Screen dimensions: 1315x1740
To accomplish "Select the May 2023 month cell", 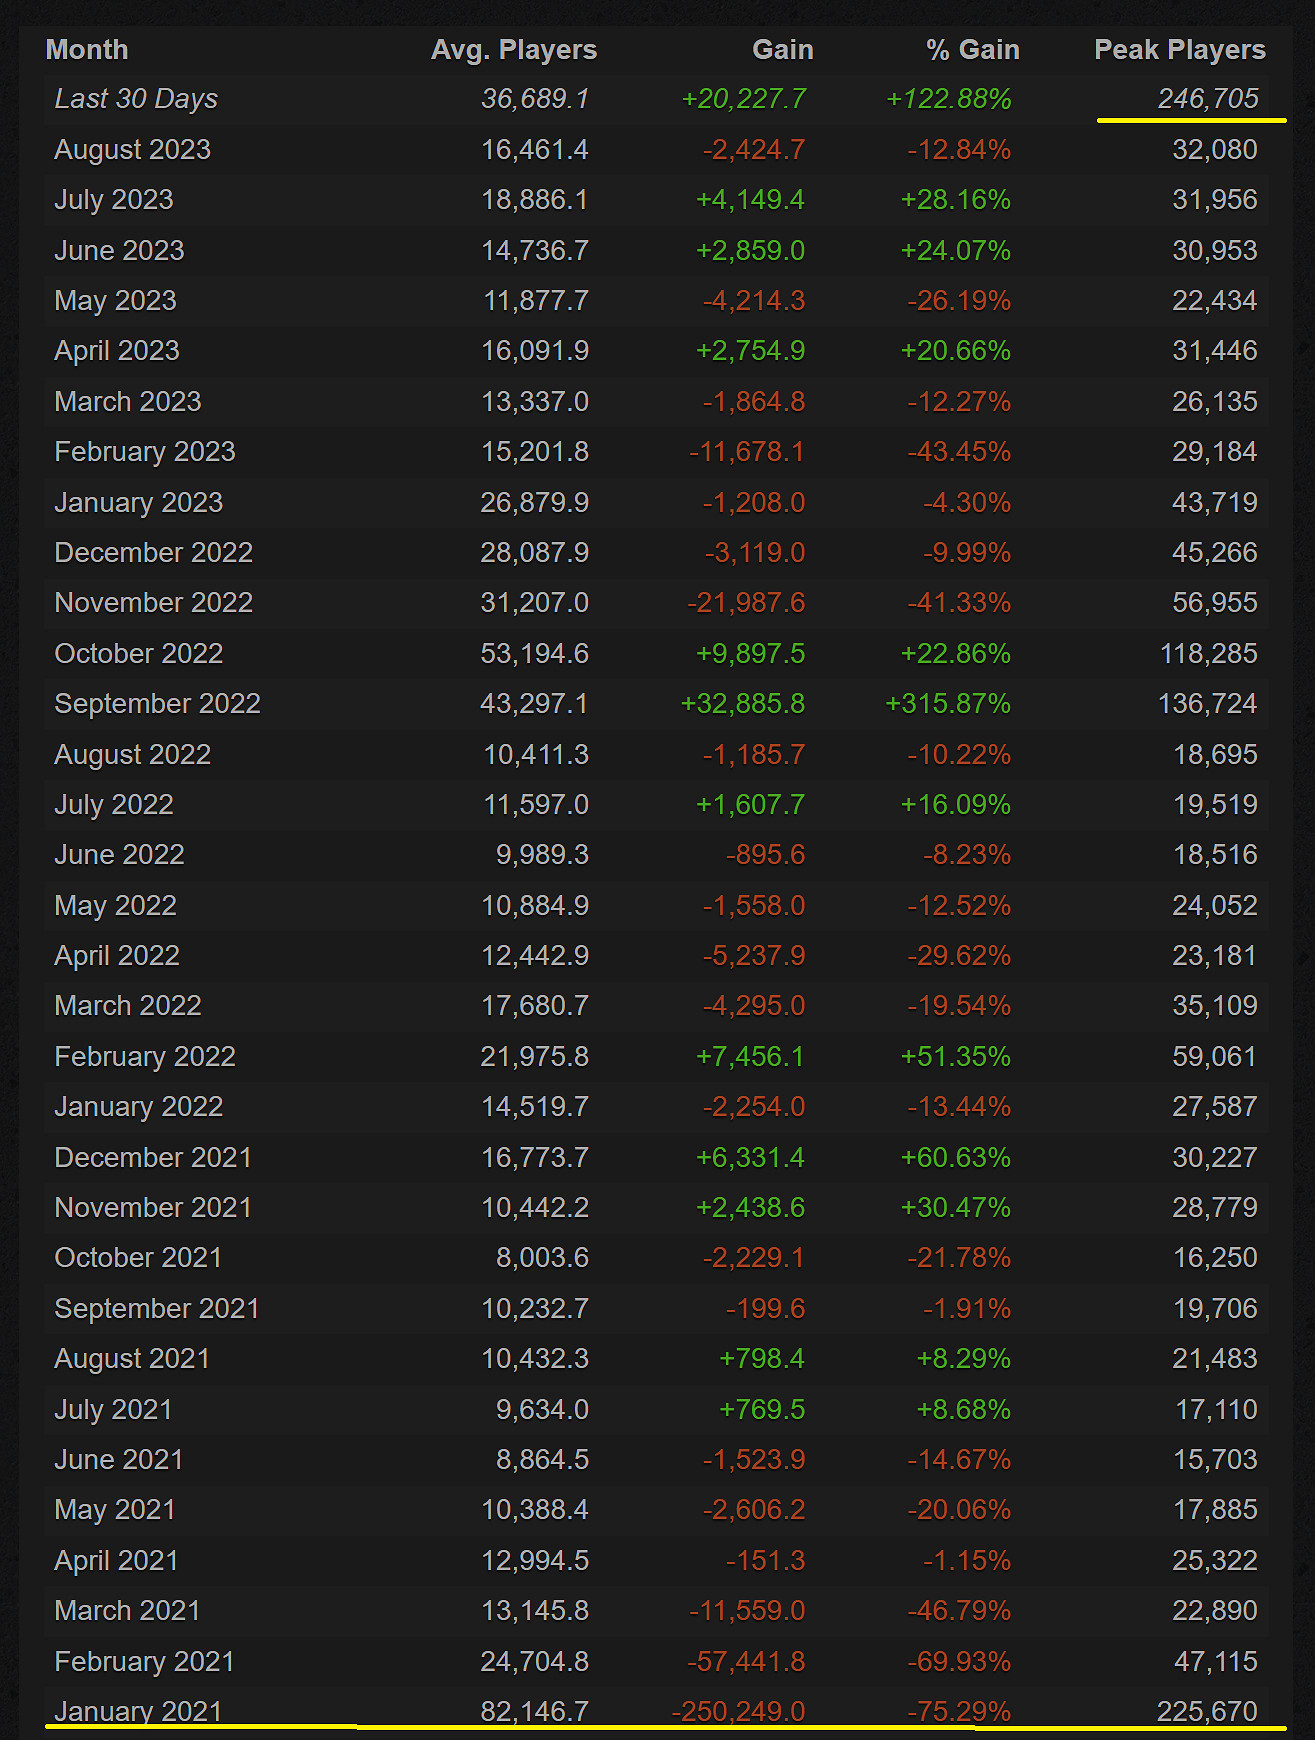I will click(x=115, y=301).
